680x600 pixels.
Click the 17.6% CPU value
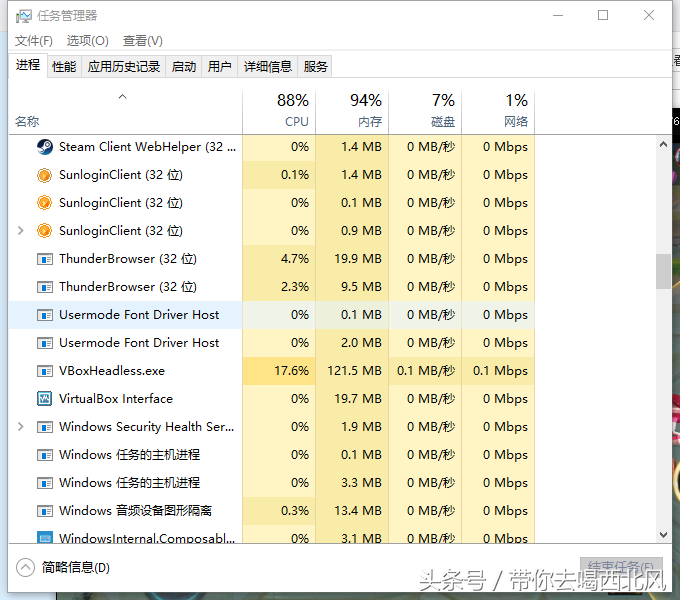291,371
